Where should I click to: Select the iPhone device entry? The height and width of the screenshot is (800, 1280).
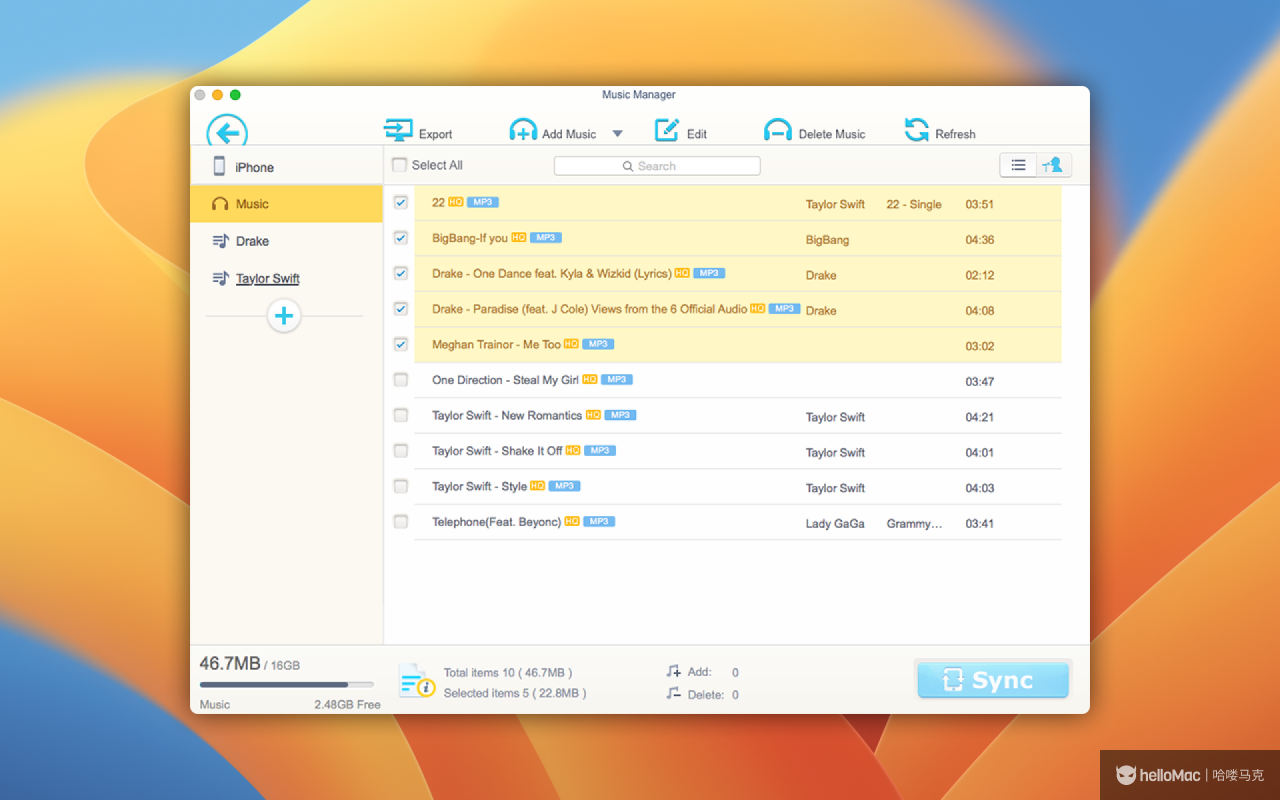click(287, 166)
